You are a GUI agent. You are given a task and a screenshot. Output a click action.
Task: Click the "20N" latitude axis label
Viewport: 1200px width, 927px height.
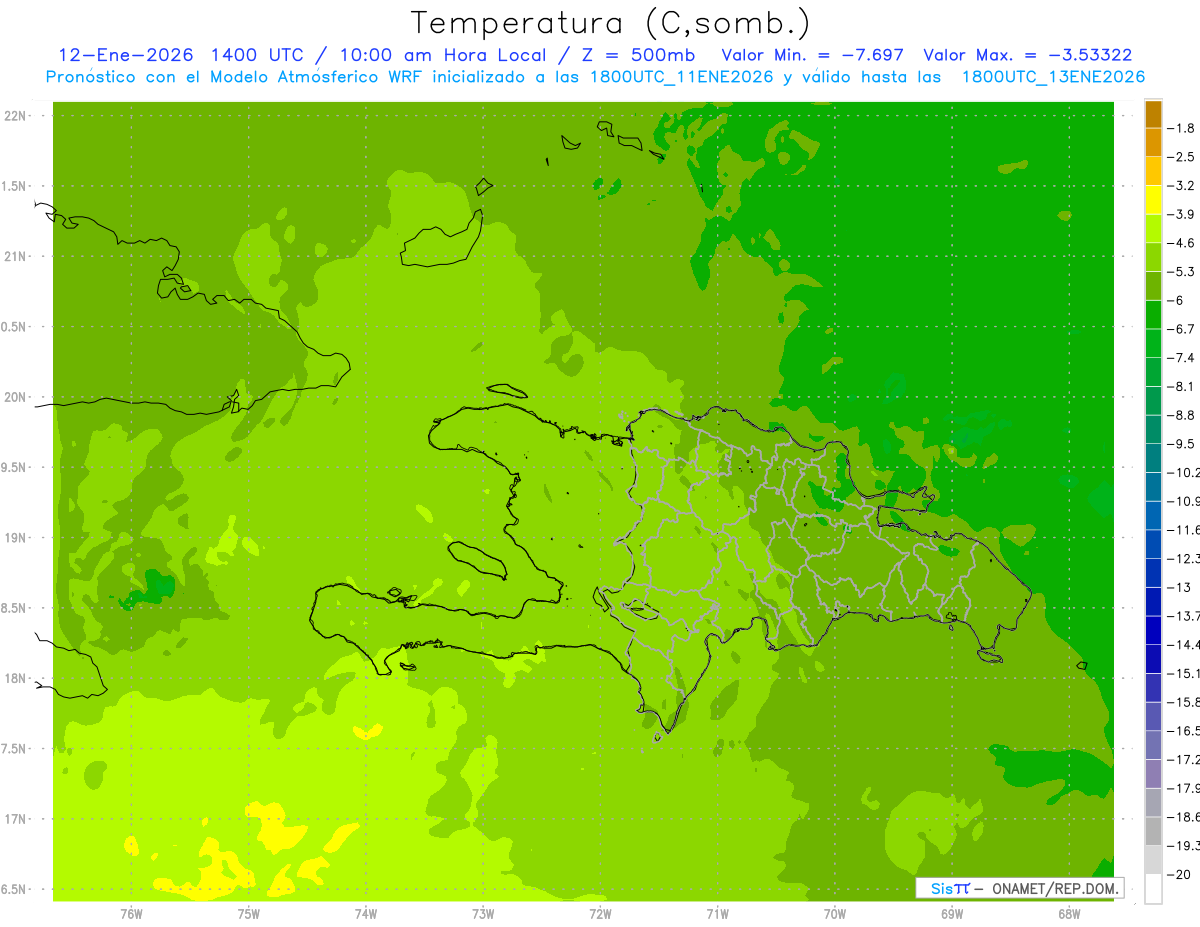pyautogui.click(x=16, y=397)
